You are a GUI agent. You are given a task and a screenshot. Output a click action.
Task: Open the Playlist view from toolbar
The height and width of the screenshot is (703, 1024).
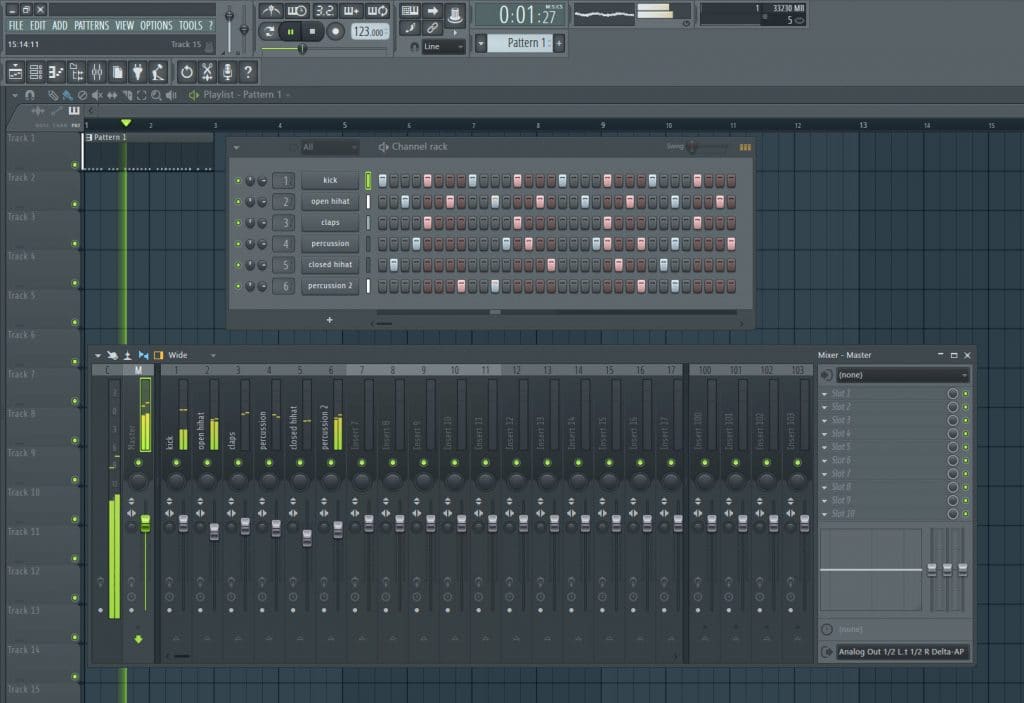(15, 72)
